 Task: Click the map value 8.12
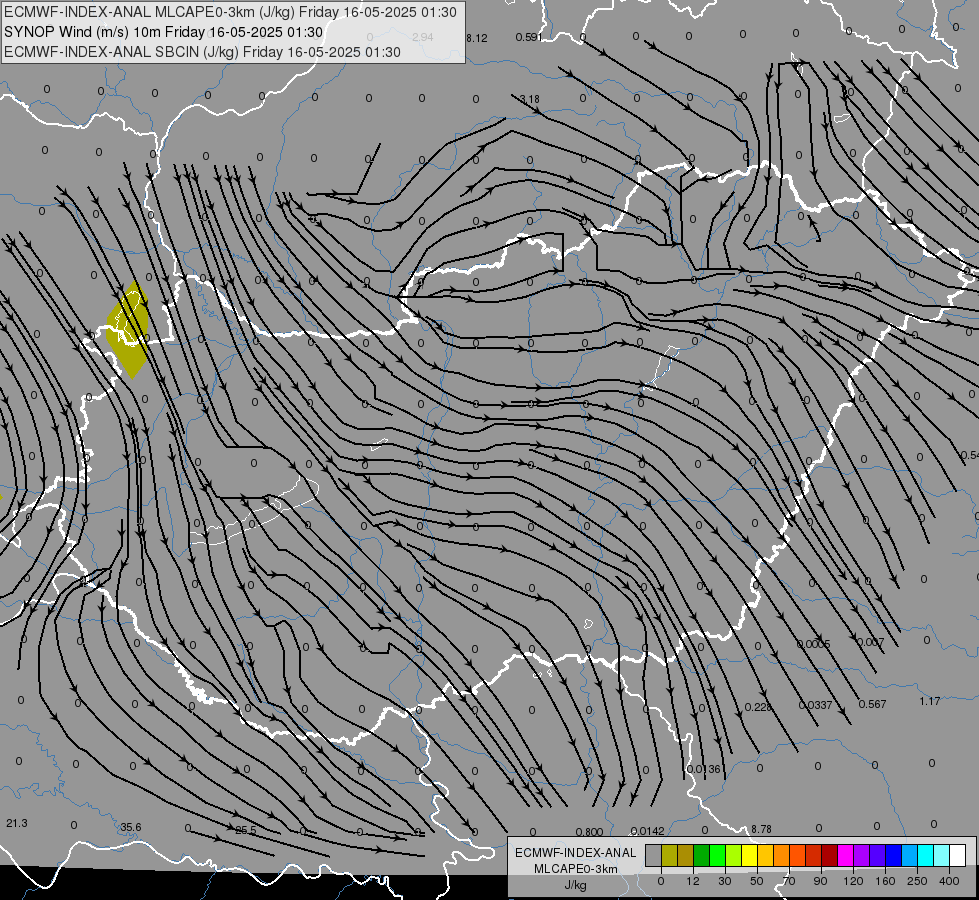point(476,38)
